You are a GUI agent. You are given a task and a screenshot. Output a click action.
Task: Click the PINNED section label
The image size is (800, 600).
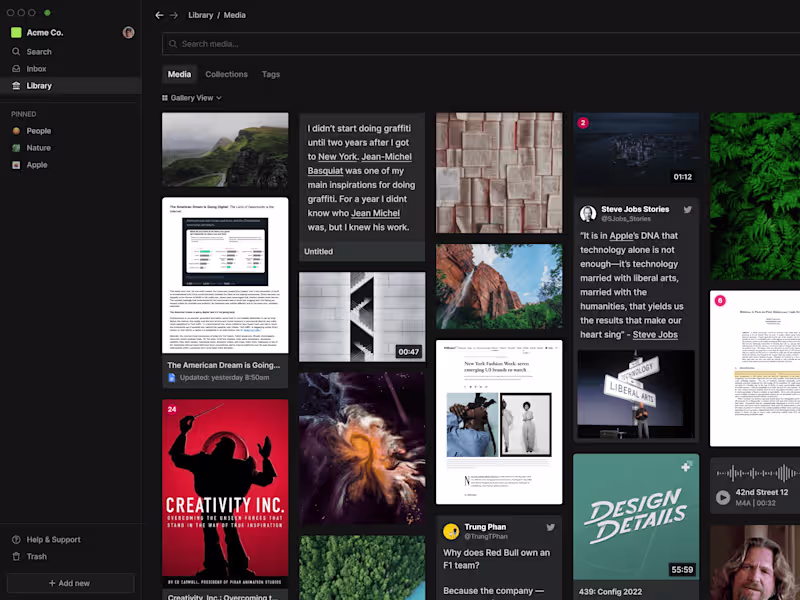click(x=23, y=114)
